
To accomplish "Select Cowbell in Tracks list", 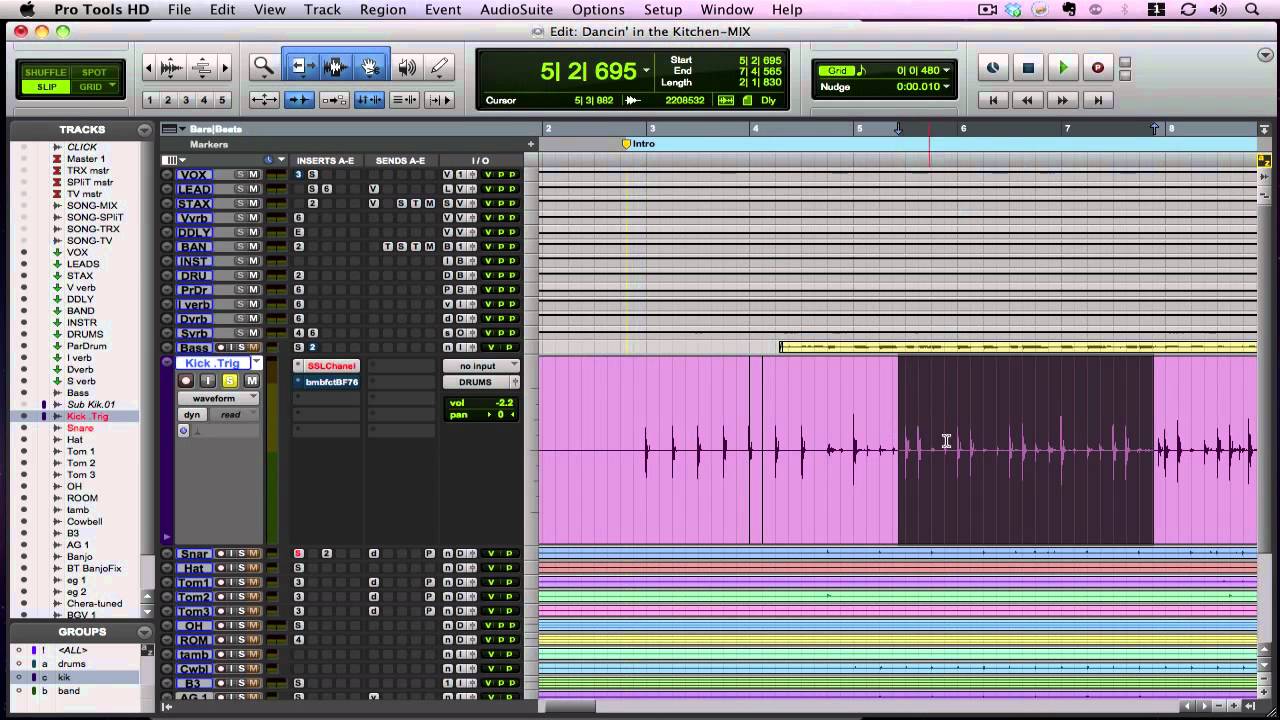I will (x=85, y=521).
